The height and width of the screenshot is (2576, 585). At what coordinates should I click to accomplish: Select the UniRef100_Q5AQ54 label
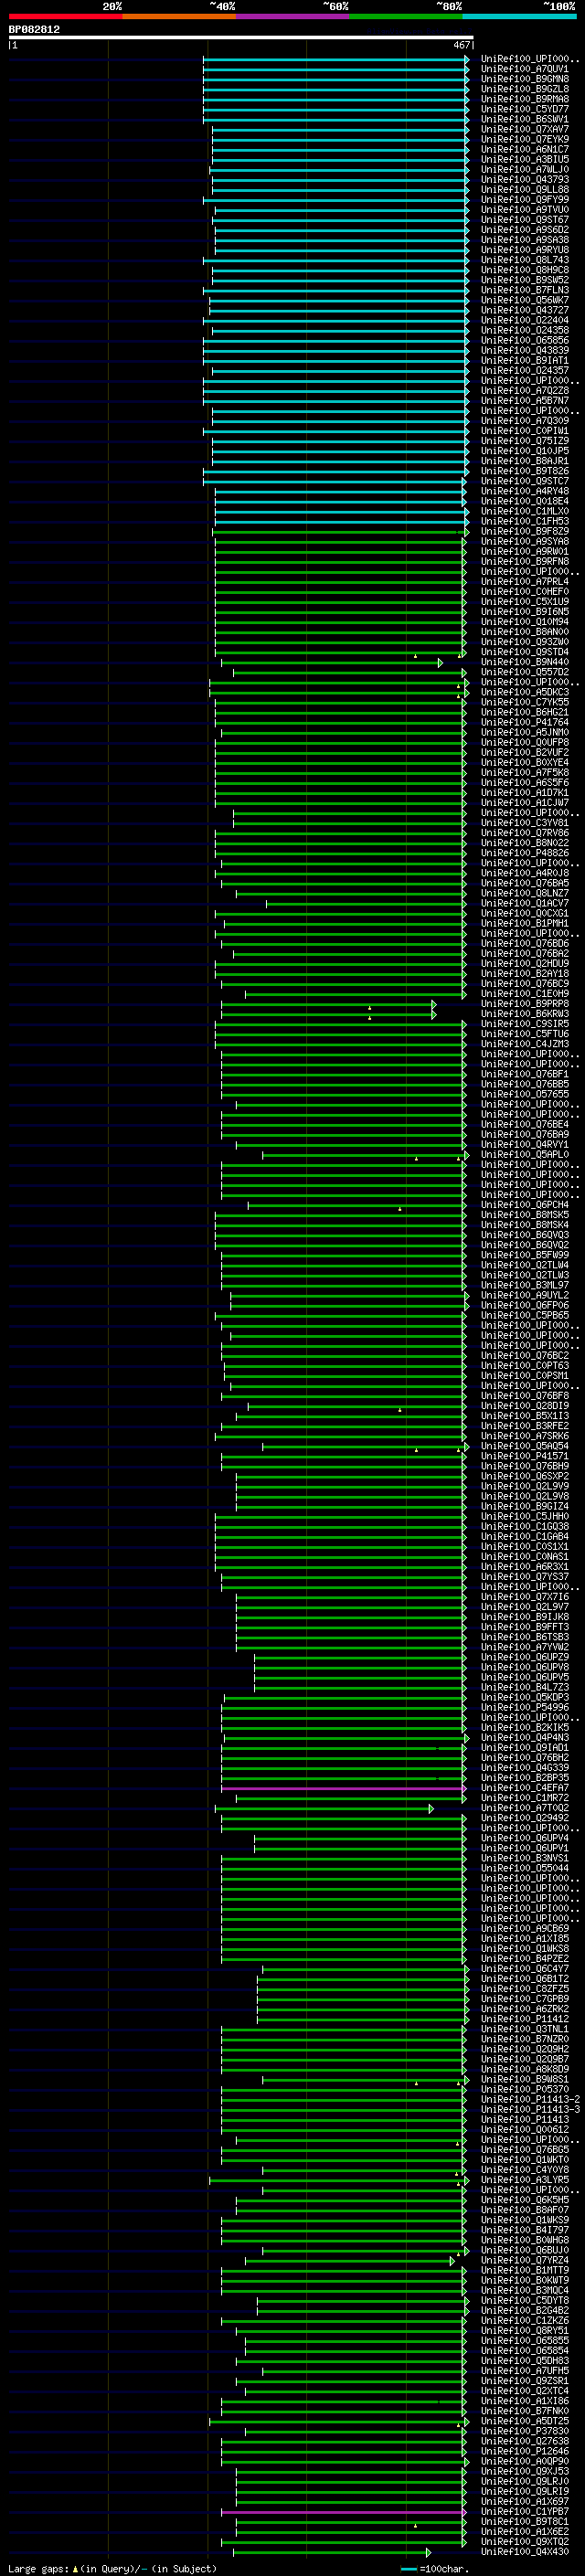pyautogui.click(x=524, y=1446)
